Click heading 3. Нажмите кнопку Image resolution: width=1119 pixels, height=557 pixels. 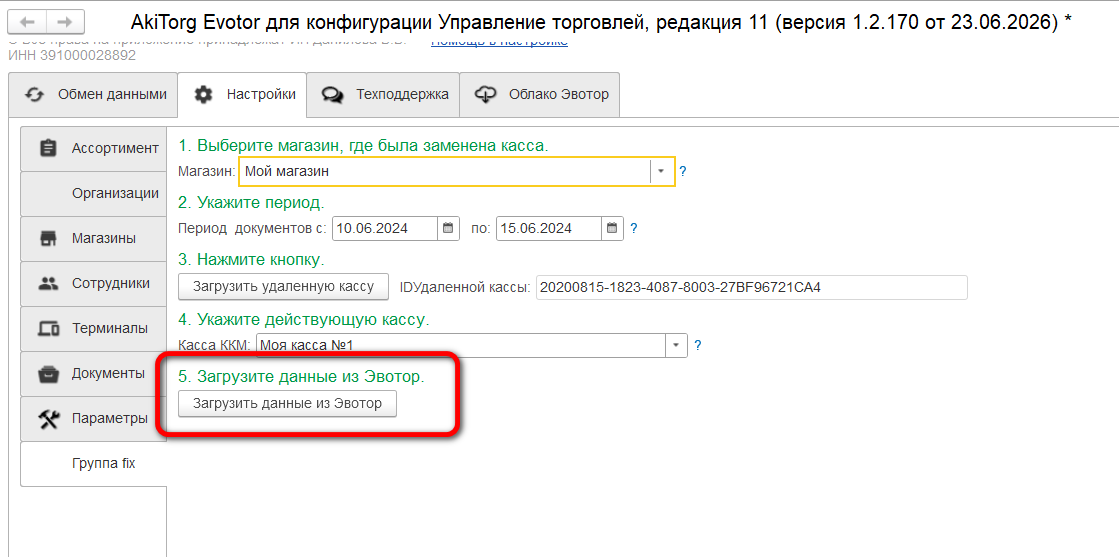pos(251,259)
